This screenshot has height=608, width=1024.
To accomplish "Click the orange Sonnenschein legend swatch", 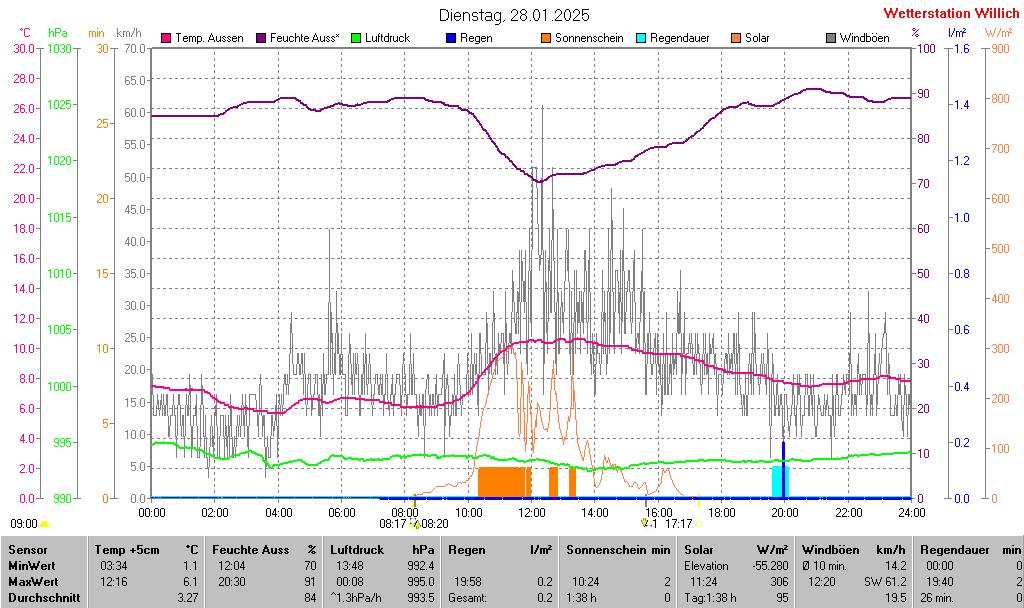I will coord(546,38).
